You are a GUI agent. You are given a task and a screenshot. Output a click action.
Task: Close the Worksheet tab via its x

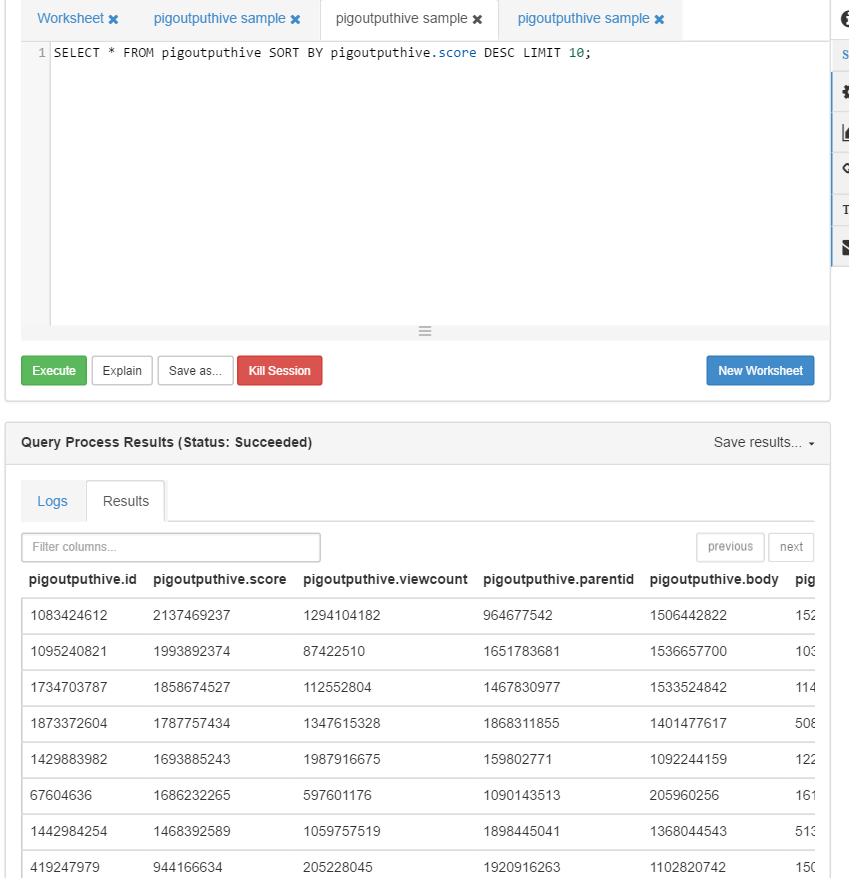[x=113, y=19]
